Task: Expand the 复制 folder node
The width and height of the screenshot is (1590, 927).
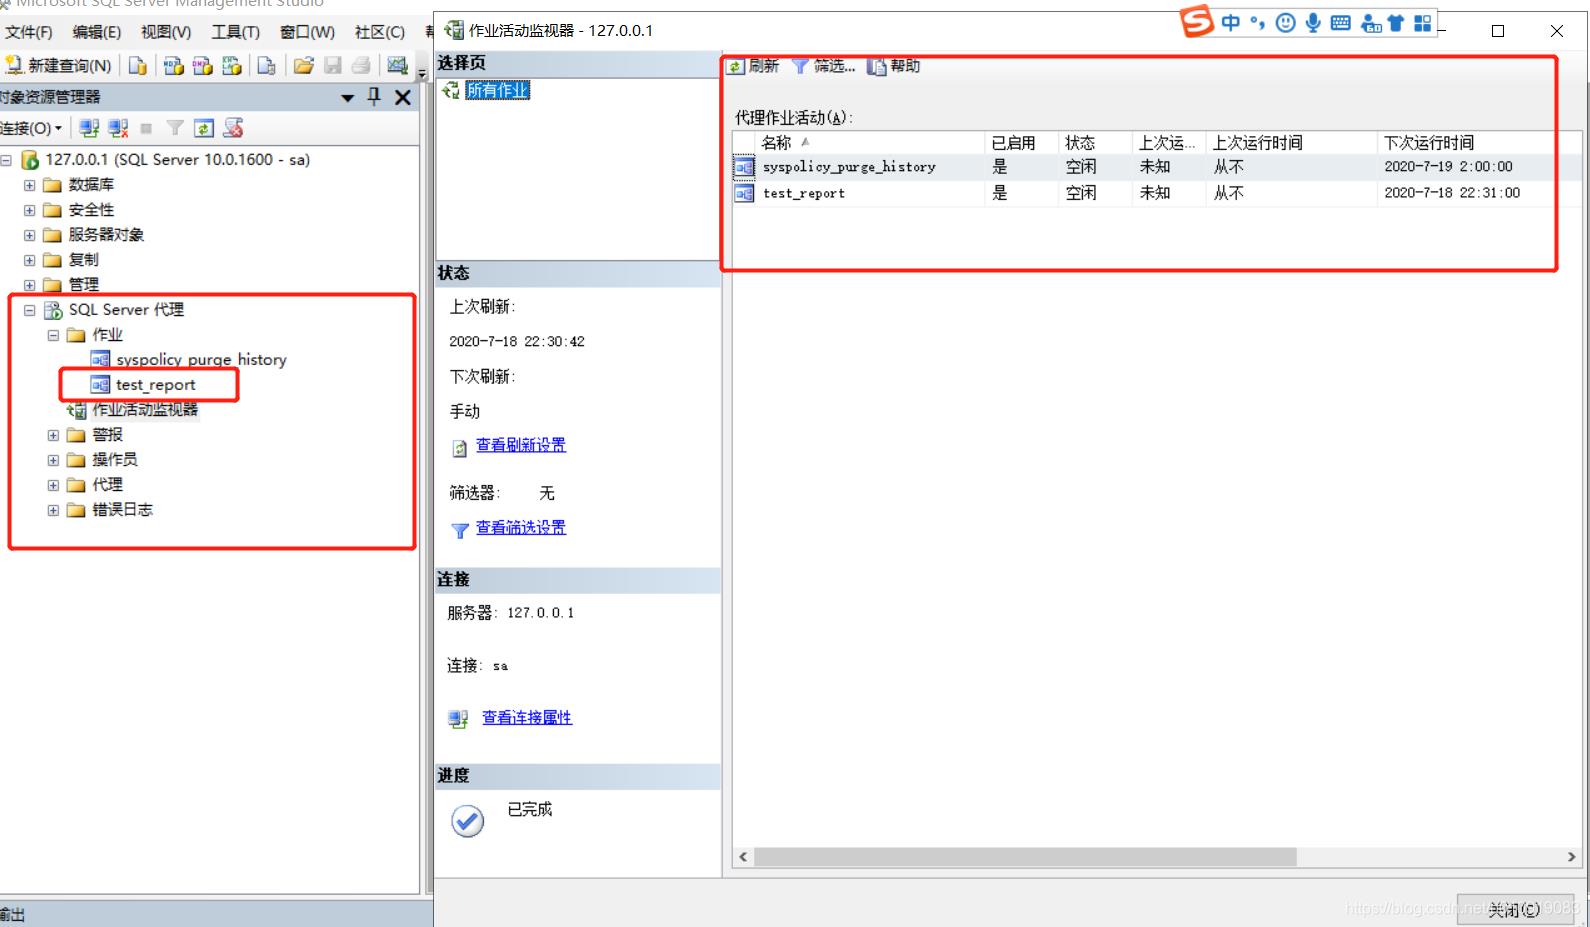Action: 29,260
